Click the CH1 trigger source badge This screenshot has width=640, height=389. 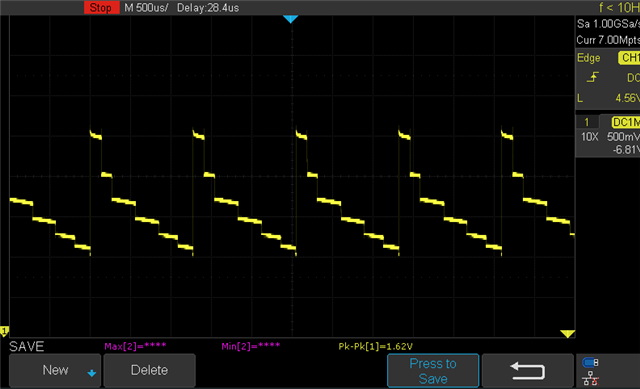pyautogui.click(x=629, y=58)
